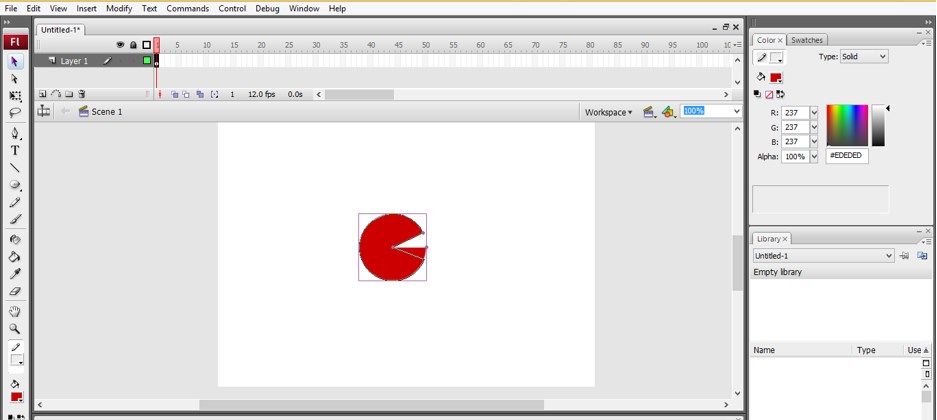Screen dimensions: 937x420
Task: Click the hide-timeline icon left of Scene 1
Action: pyautogui.click(x=44, y=112)
